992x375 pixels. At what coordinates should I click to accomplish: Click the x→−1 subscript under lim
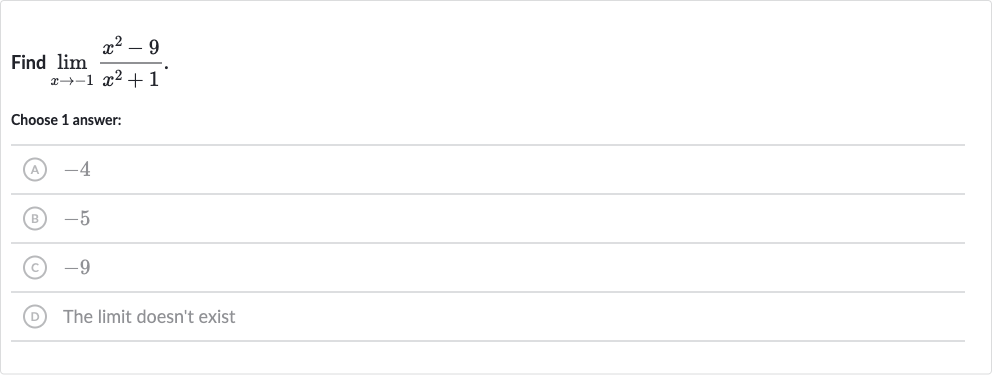coord(72,81)
